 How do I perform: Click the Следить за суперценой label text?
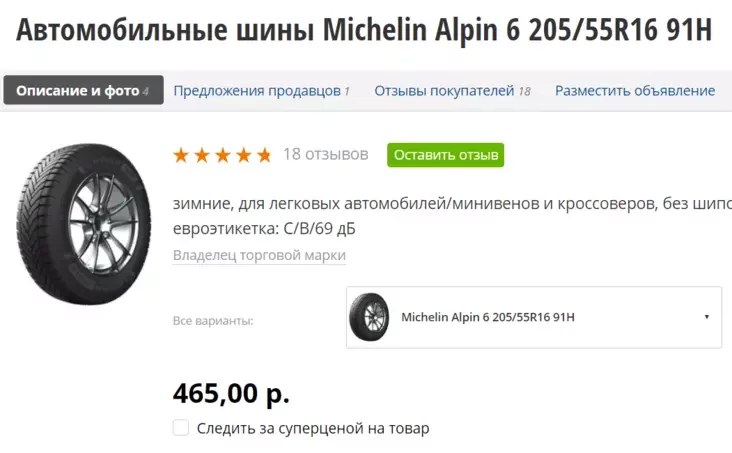313,428
